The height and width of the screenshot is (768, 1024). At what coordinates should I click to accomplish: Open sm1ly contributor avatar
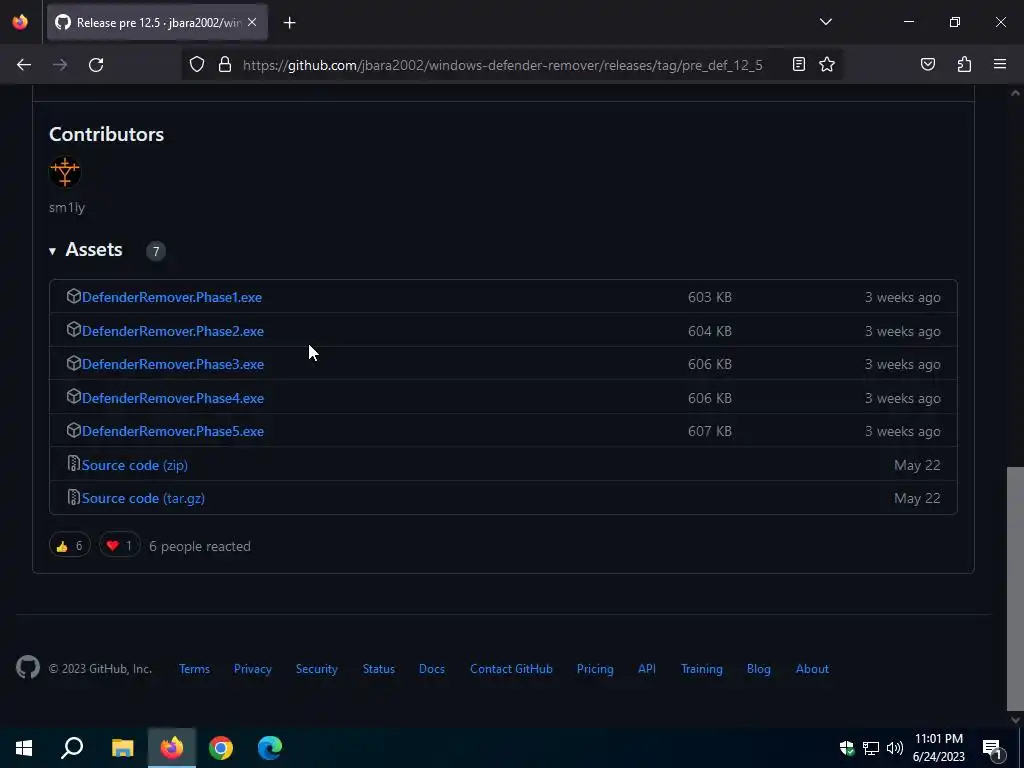click(x=65, y=172)
